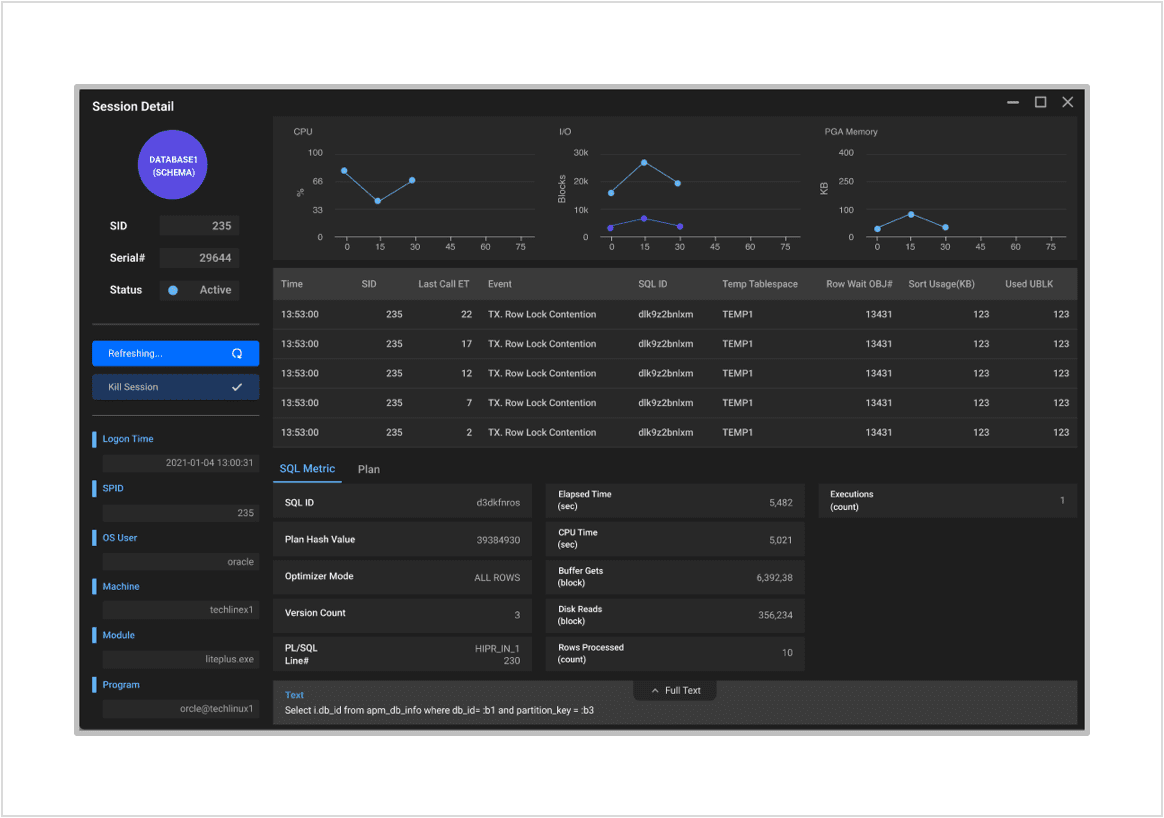Click the checkmark icon on Kill Session
Image resolution: width=1164 pixels, height=818 pixels.
tap(237, 387)
